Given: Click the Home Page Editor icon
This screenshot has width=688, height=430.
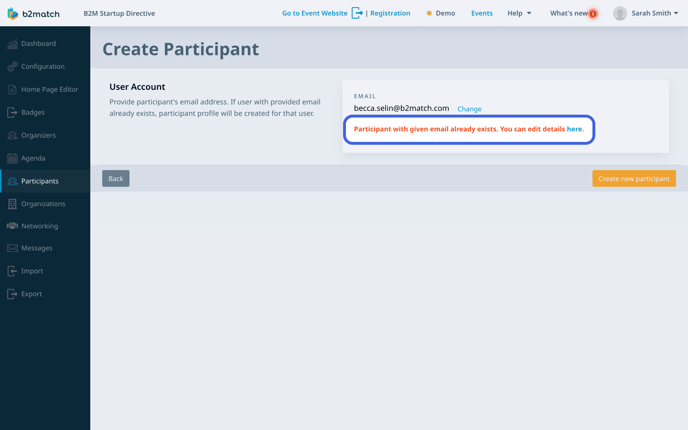Looking at the screenshot, I should (12, 90).
